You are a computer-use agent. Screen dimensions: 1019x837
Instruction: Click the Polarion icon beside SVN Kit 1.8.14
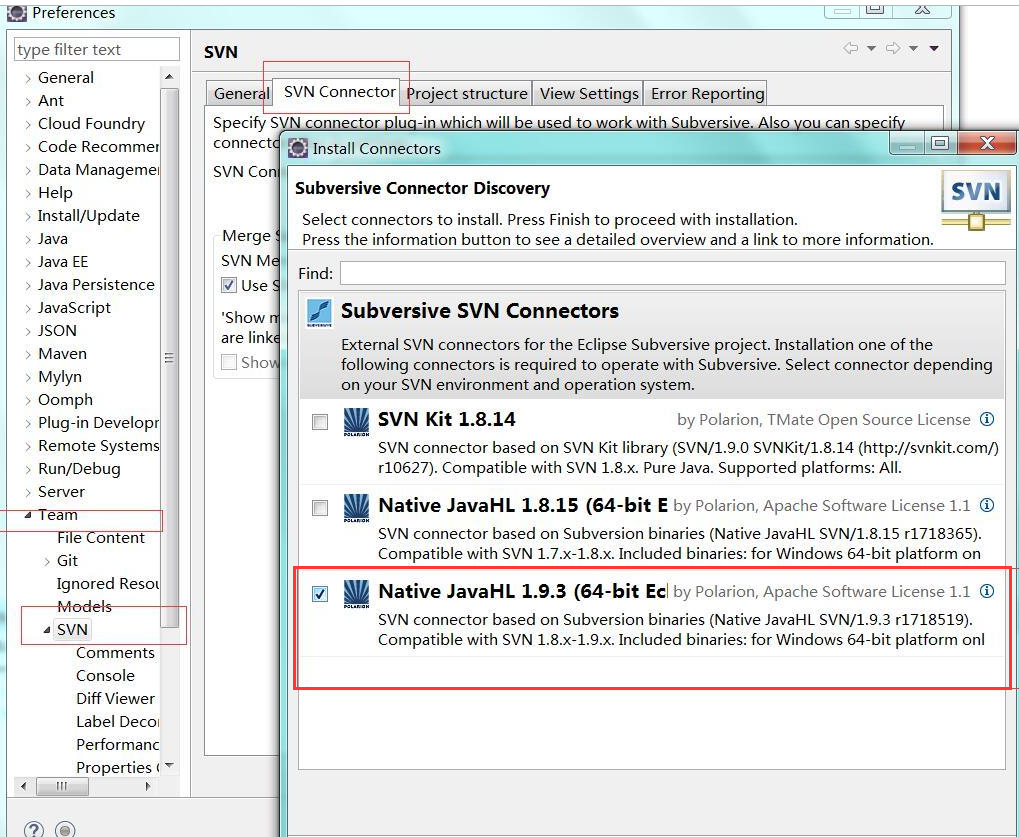355,422
